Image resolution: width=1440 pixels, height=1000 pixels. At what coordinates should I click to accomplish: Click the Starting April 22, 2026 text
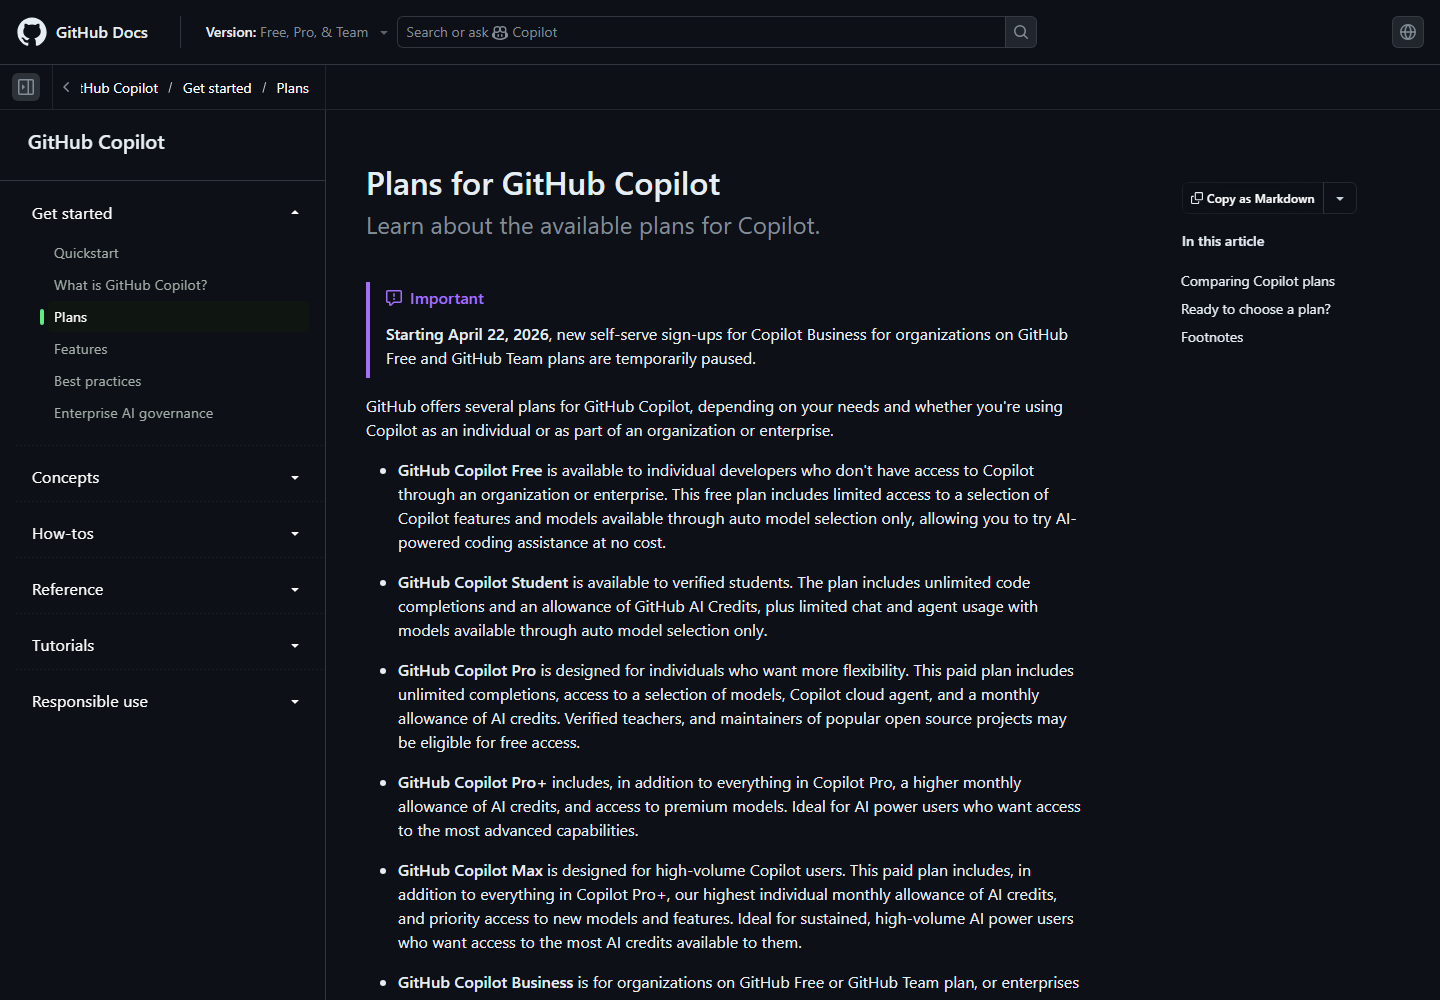coord(467,334)
